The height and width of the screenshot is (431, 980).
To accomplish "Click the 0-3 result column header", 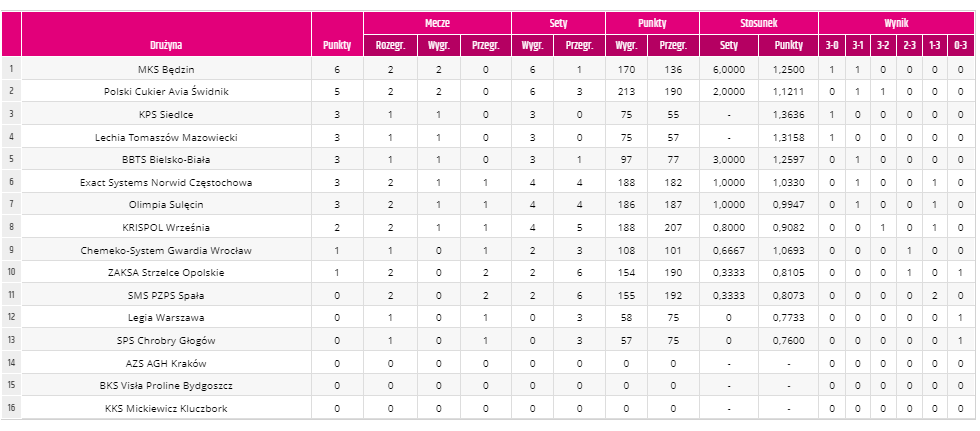I will 962,45.
